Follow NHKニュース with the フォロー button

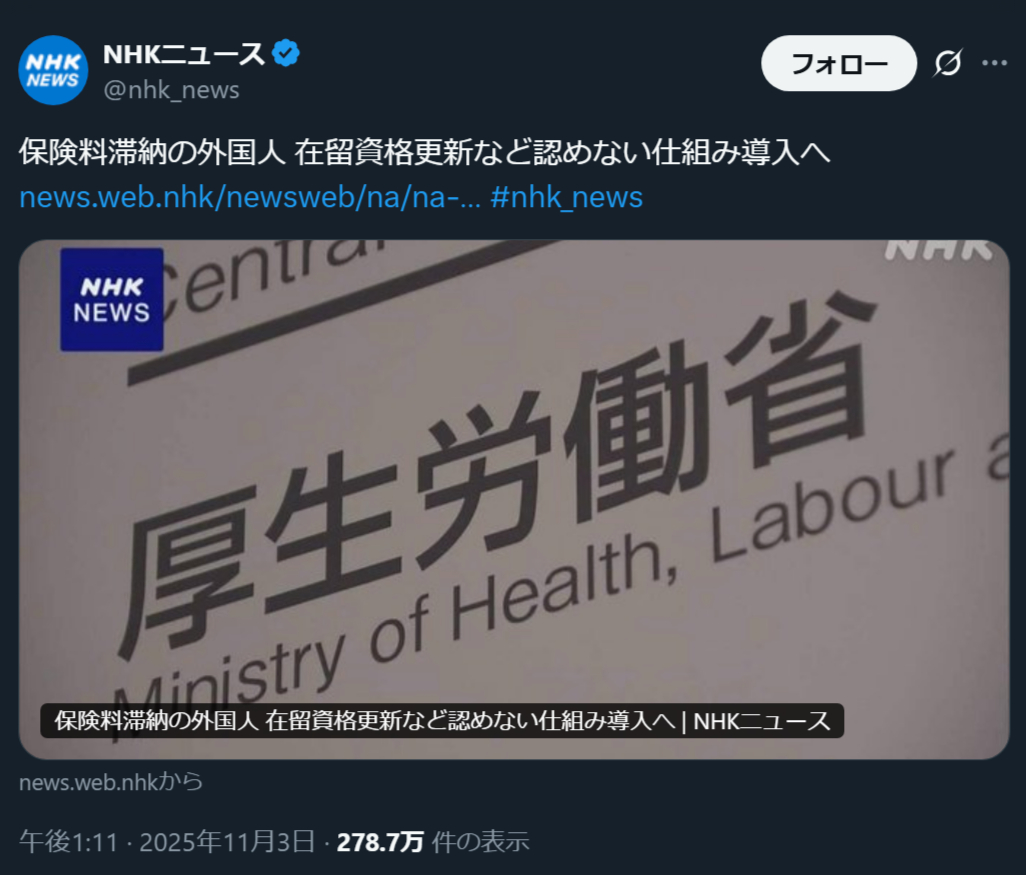pyautogui.click(x=839, y=63)
